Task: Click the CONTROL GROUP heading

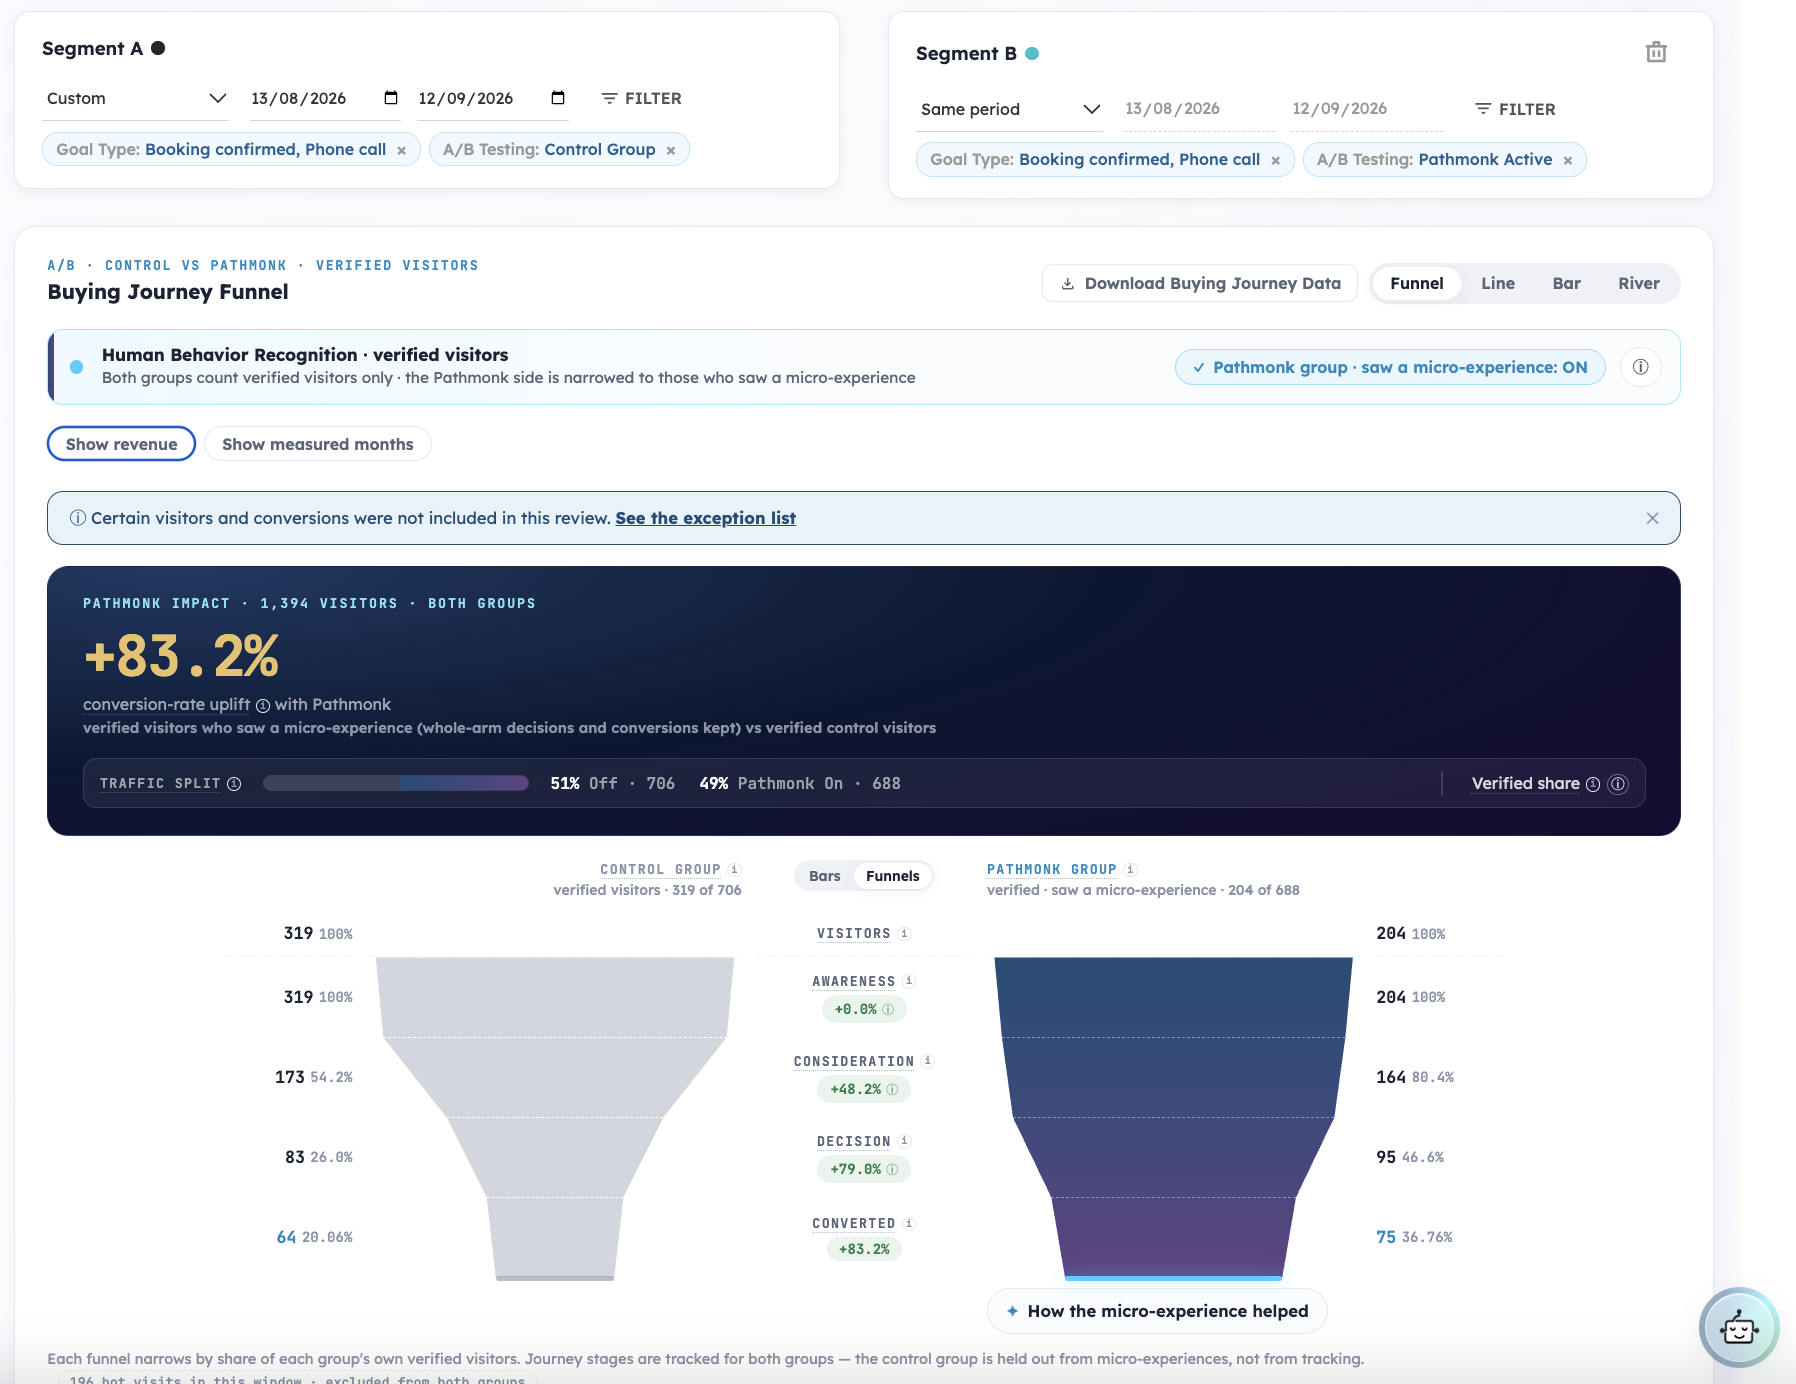Action: (660, 869)
